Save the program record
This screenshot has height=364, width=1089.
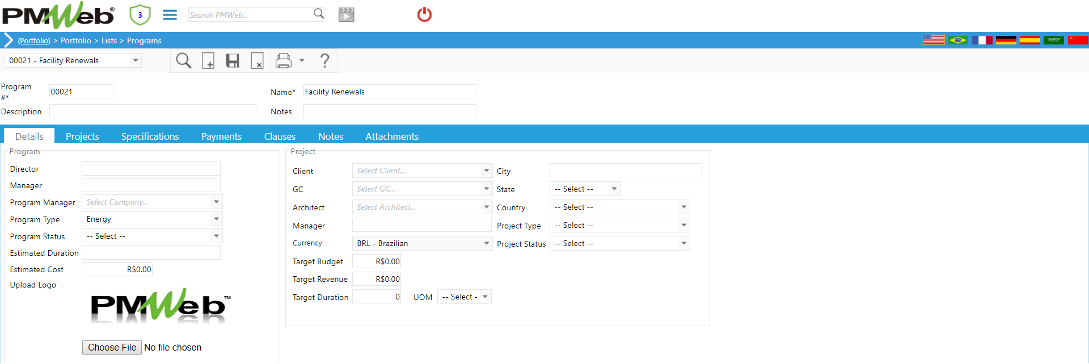pos(233,61)
